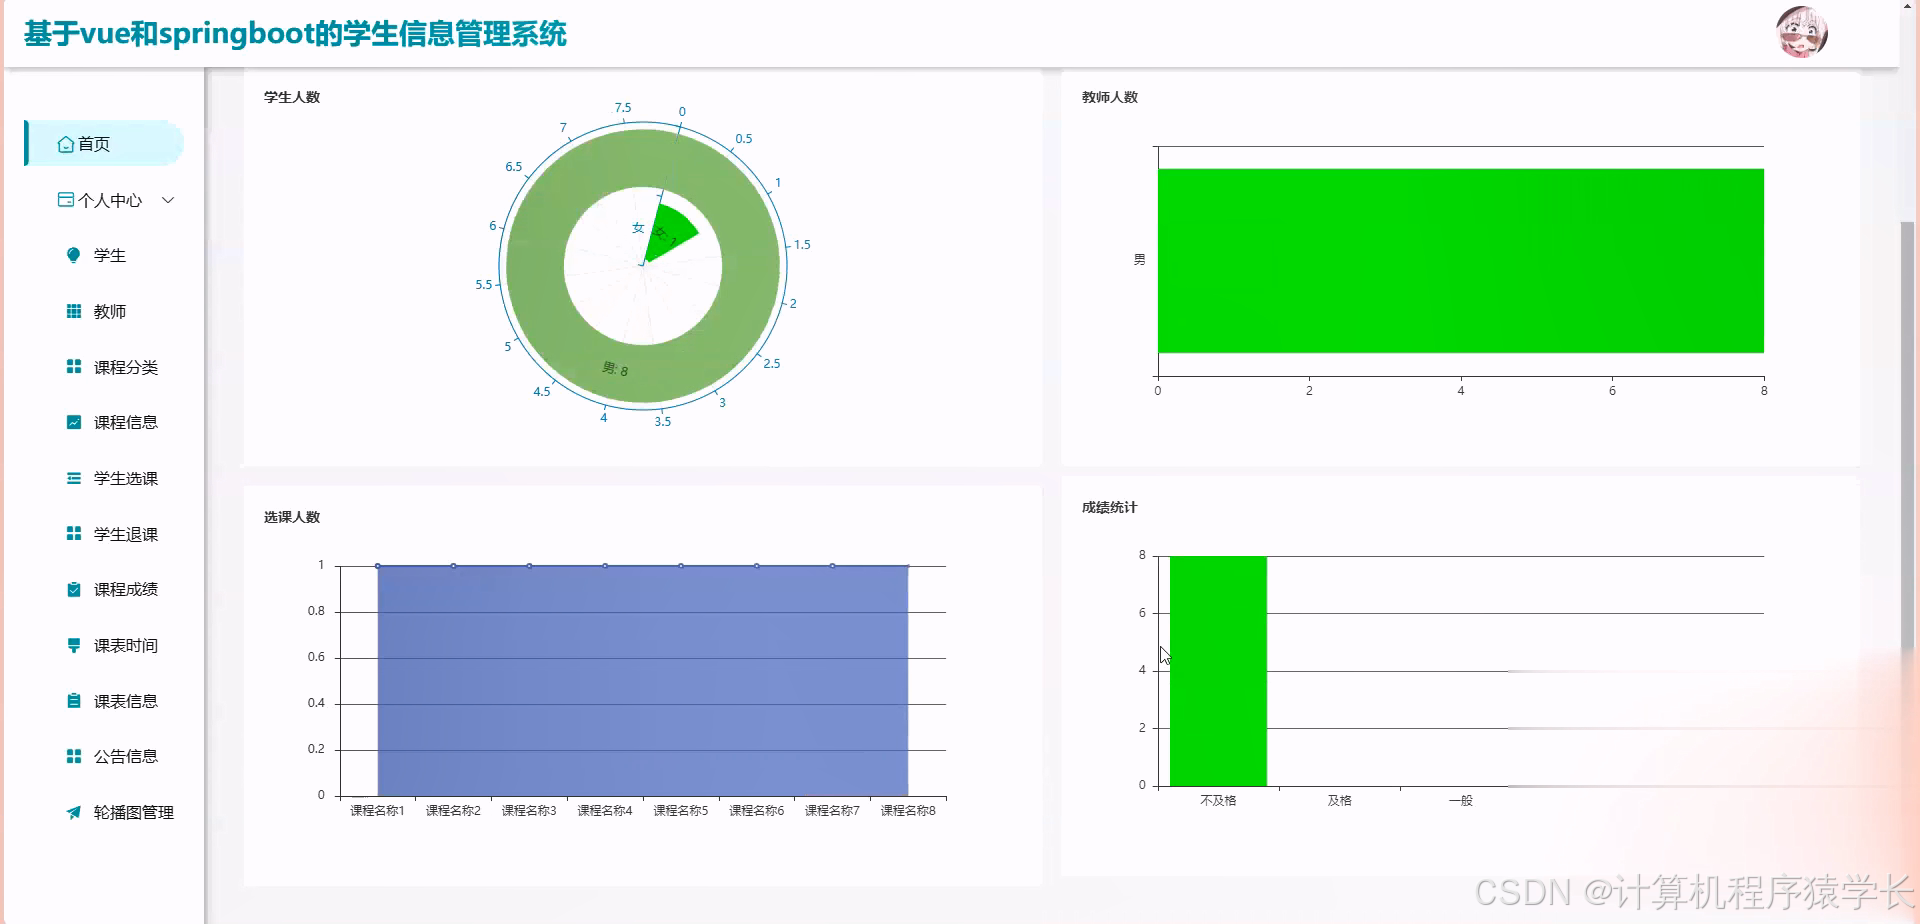Screen dimensions: 1920x924
Task: Click the list icon beside 学生选课
Action: pos(73,478)
